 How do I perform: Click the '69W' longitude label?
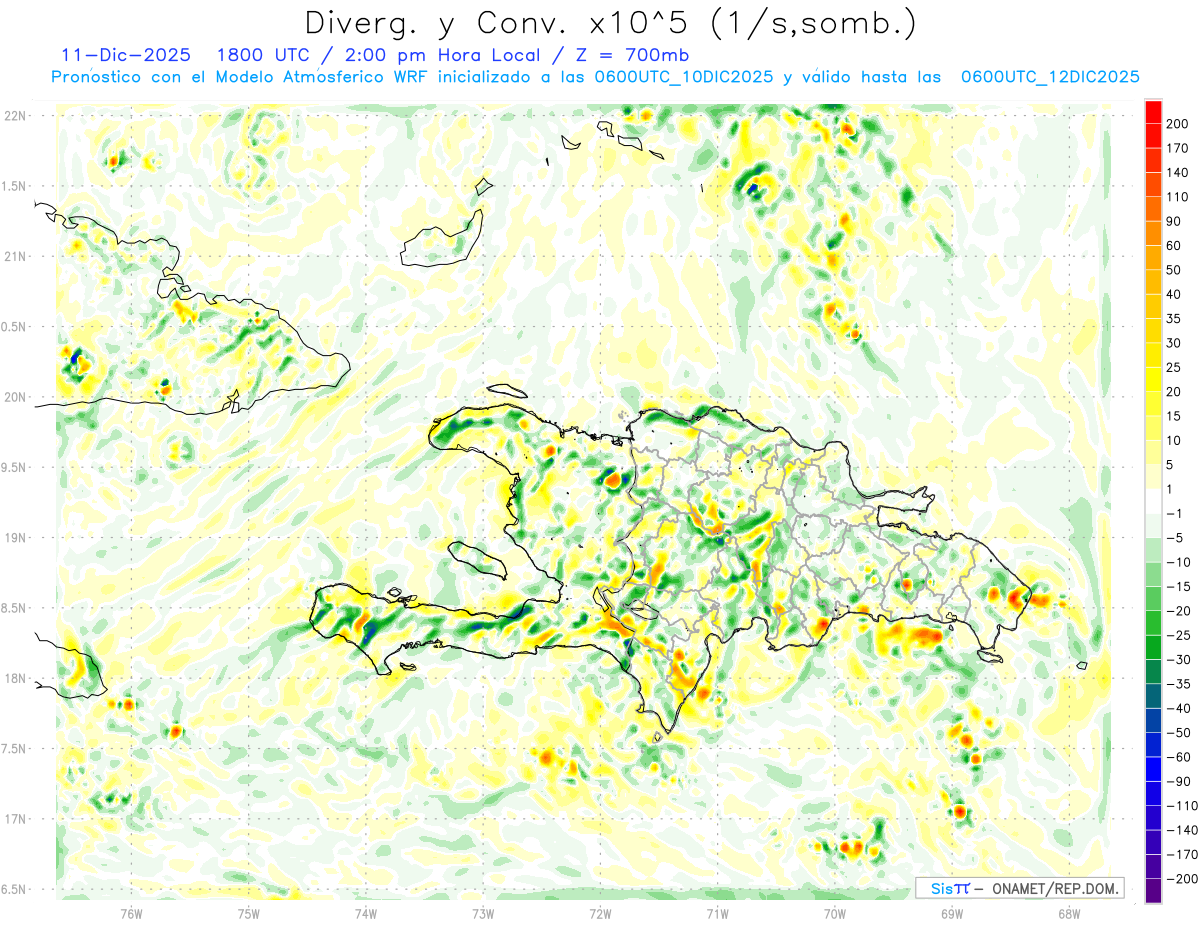[952, 913]
